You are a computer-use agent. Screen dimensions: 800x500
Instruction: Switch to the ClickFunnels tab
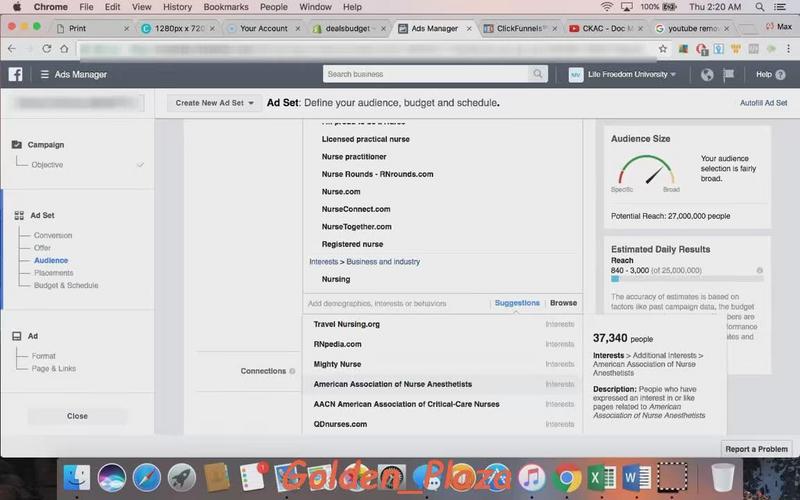coord(520,29)
